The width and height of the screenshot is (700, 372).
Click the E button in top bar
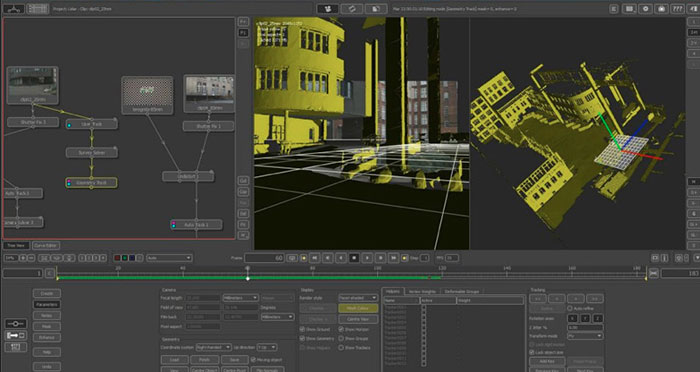(x=614, y=9)
